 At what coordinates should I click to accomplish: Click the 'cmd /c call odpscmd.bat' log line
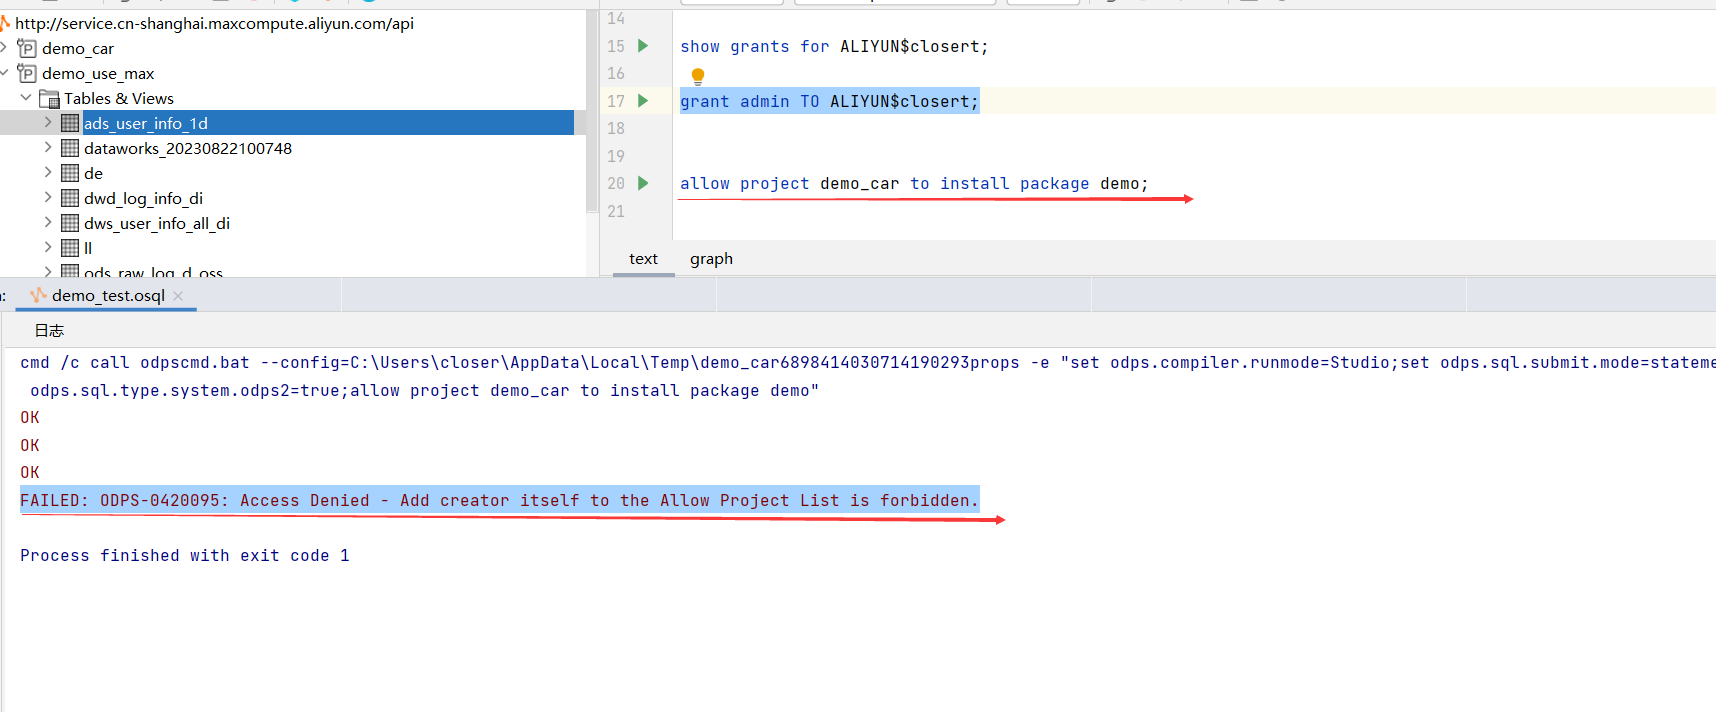pos(866,362)
